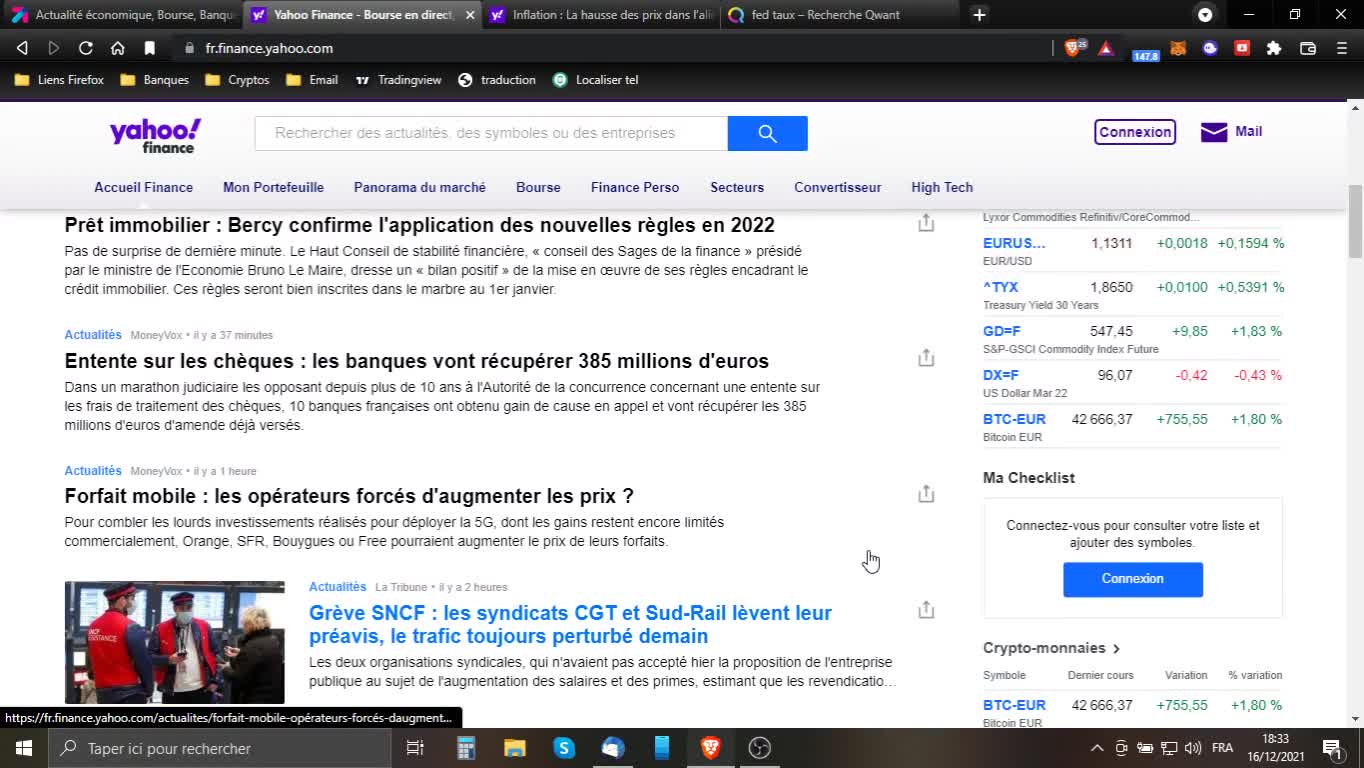Image resolution: width=1364 pixels, height=768 pixels.
Task: Share the Prêt immobilier article
Action: point(926,223)
